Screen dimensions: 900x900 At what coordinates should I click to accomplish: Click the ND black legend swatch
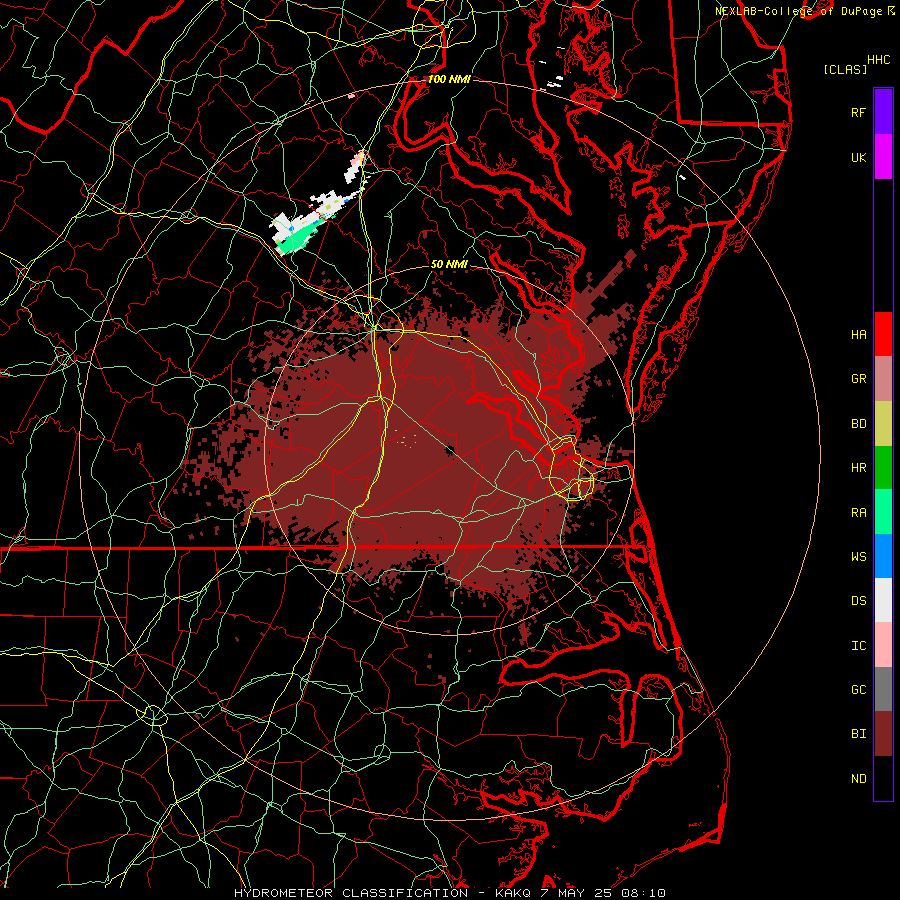883,778
